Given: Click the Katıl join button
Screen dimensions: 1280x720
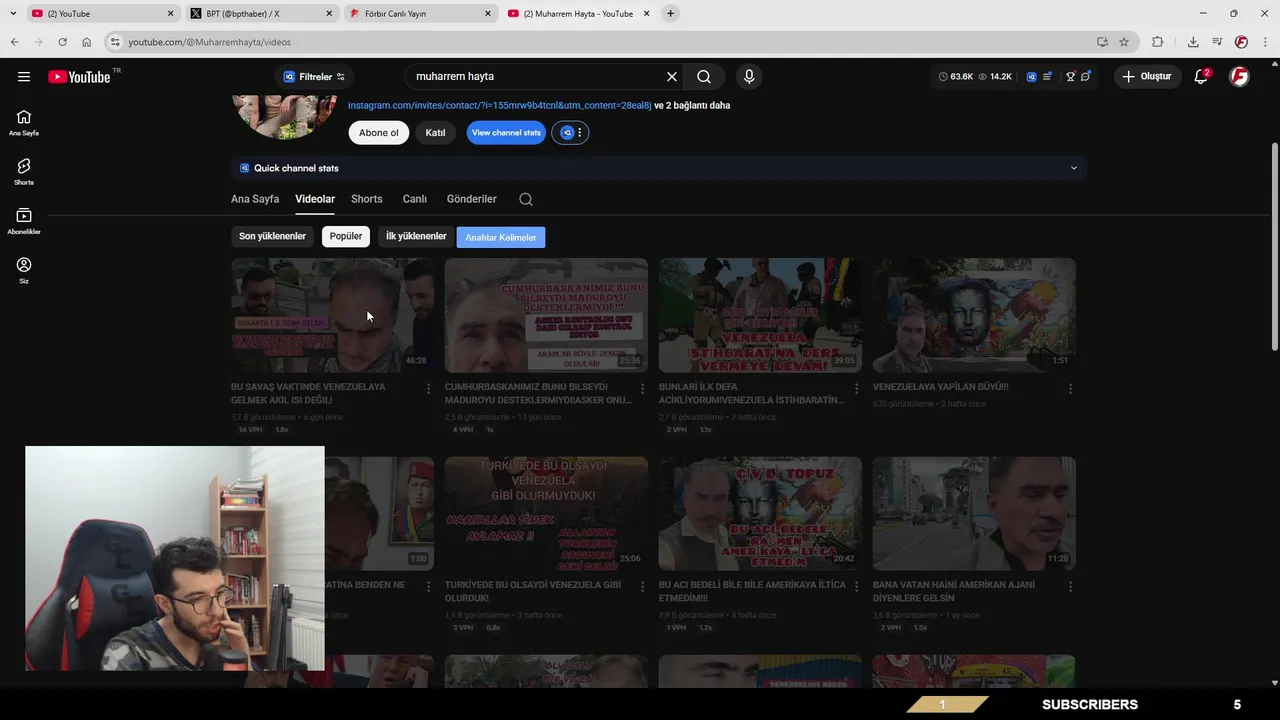Looking at the screenshot, I should click(x=436, y=133).
